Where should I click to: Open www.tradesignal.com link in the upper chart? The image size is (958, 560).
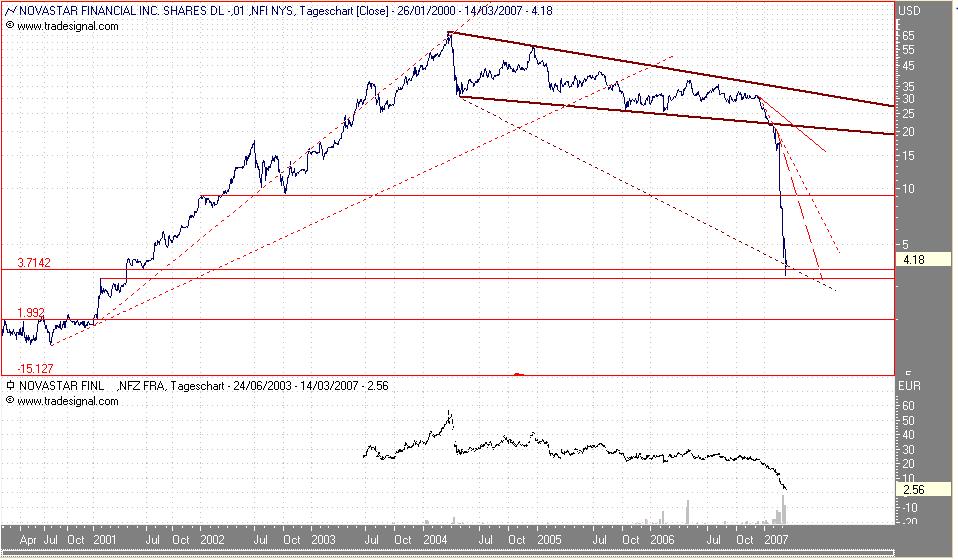coord(68,26)
